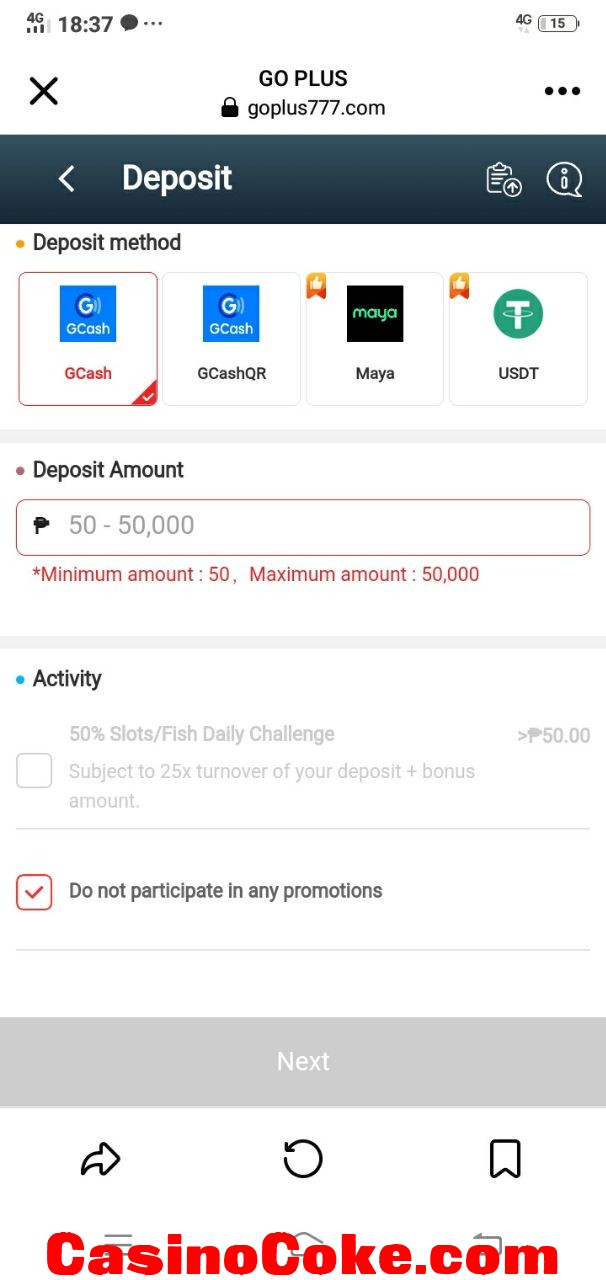Uncheck Do not participate in any promotions
The width and height of the screenshot is (606, 1280).
coord(34,892)
